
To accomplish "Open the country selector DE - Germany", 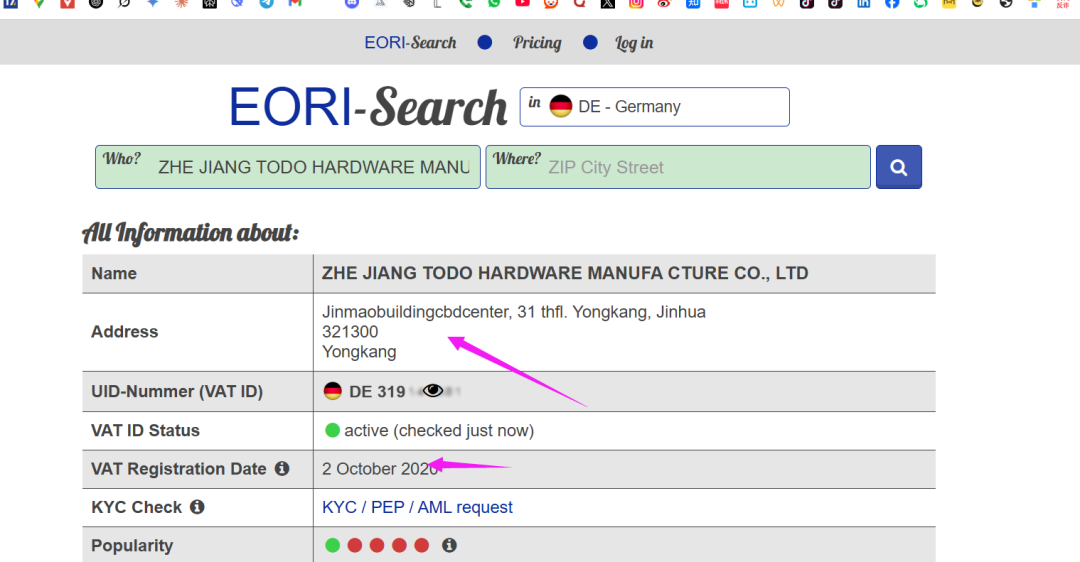I will pos(654,107).
